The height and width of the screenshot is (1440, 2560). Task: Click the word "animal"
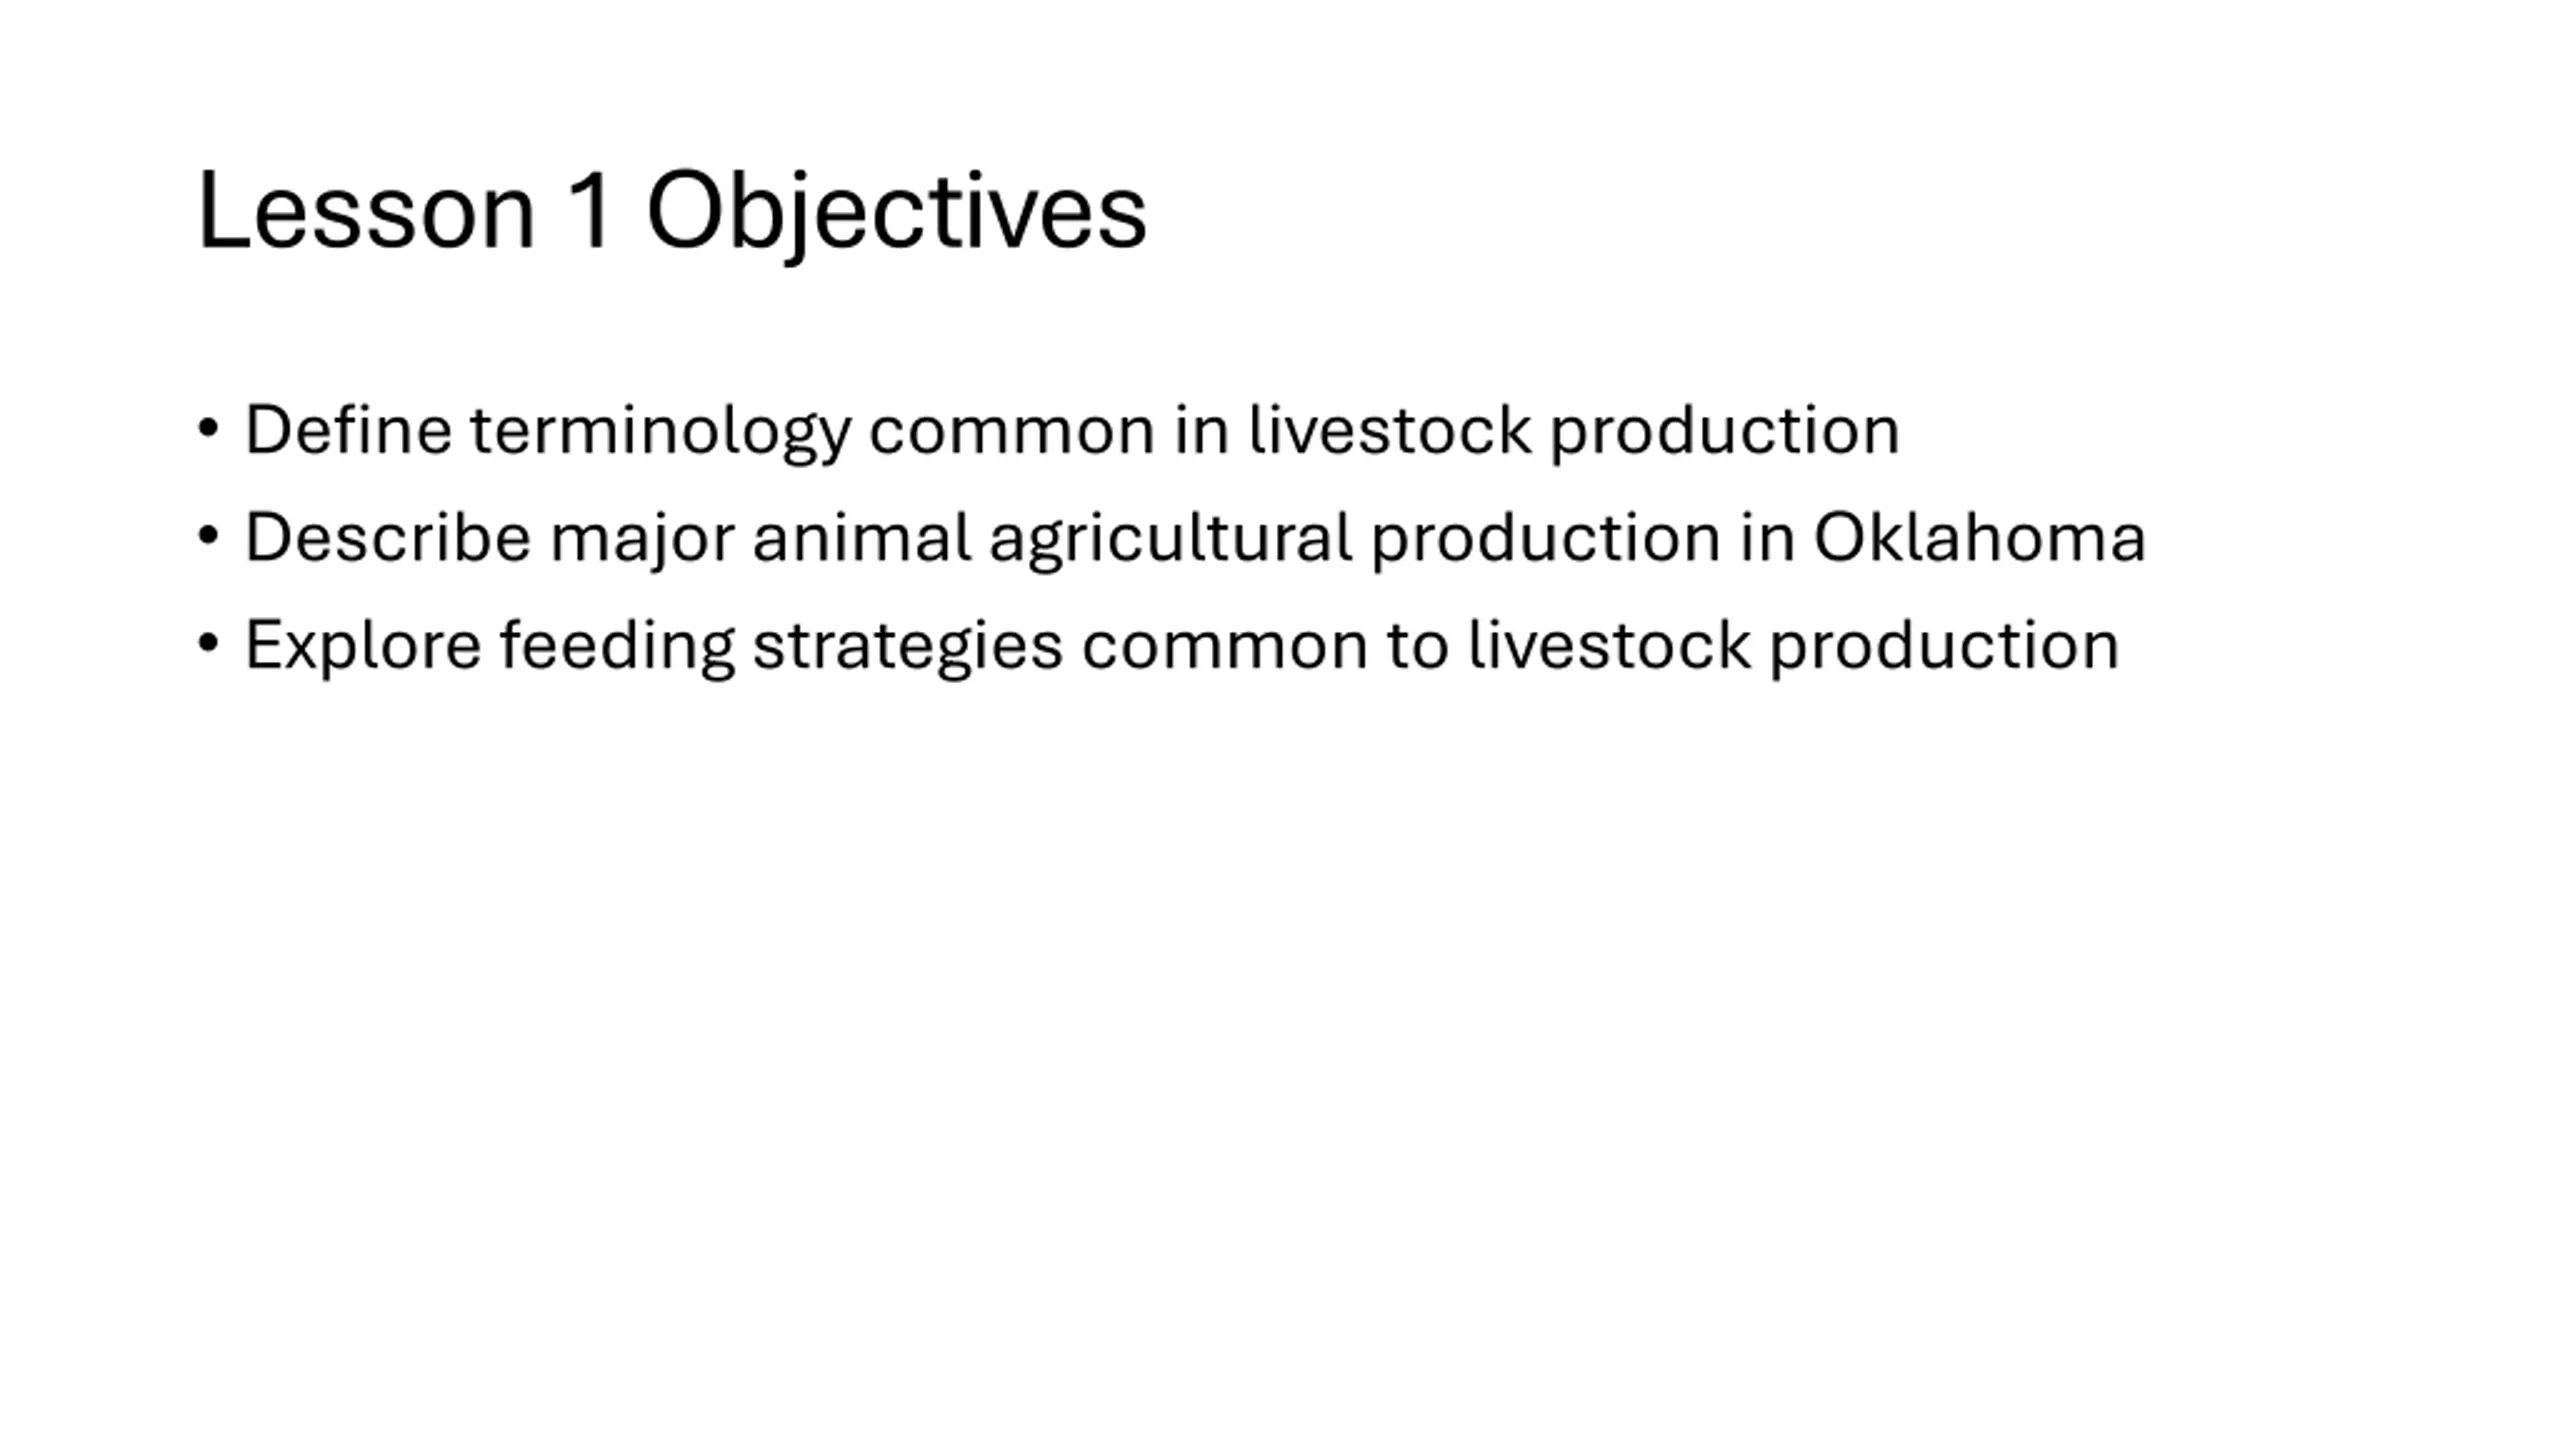pyautogui.click(x=861, y=538)
